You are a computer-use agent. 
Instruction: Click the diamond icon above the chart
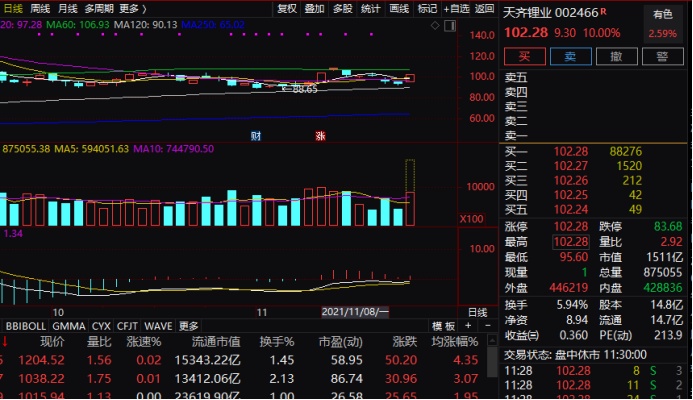point(435,26)
